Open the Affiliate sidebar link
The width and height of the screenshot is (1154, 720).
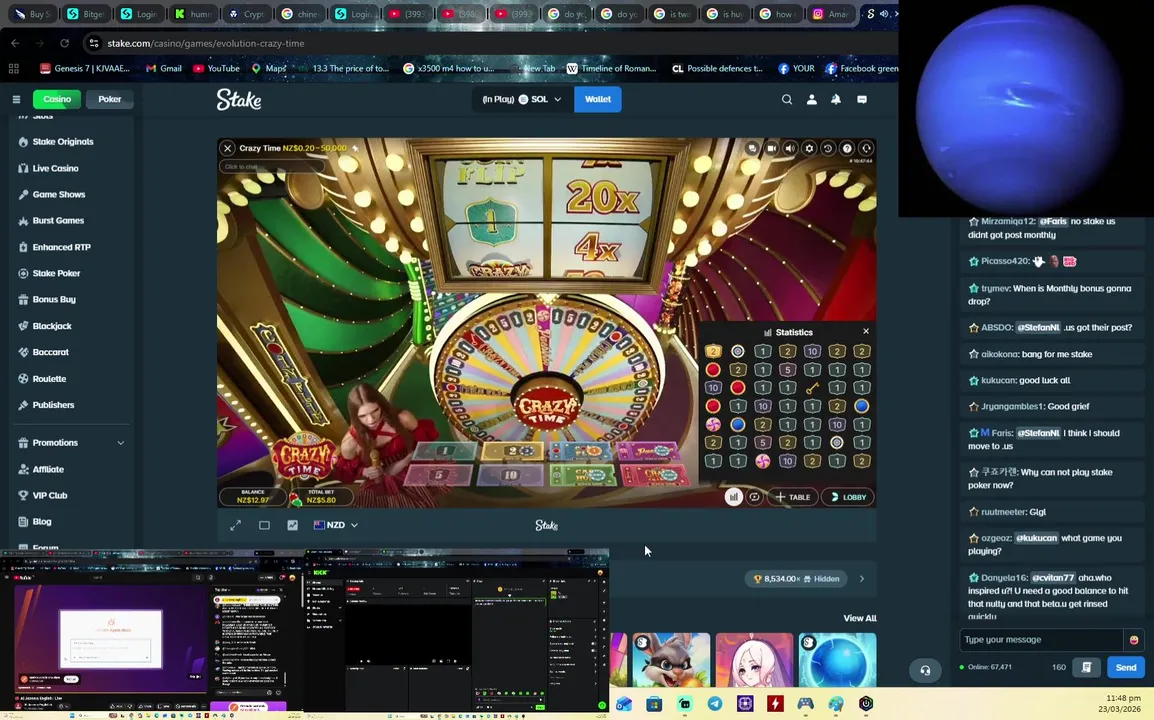48,469
